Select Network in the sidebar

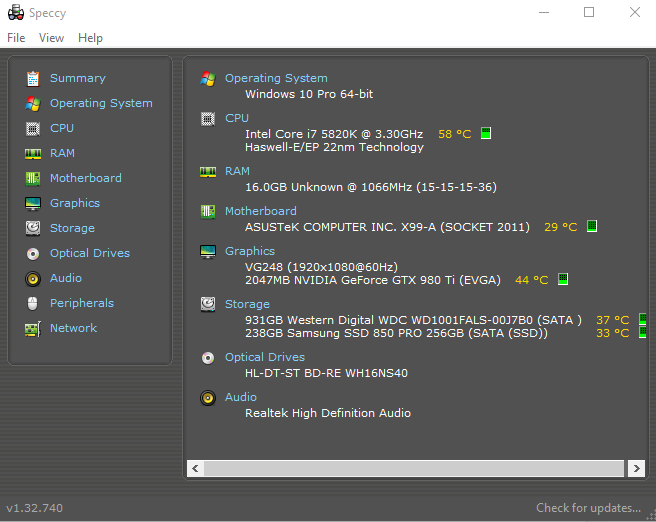pyautogui.click(x=73, y=328)
